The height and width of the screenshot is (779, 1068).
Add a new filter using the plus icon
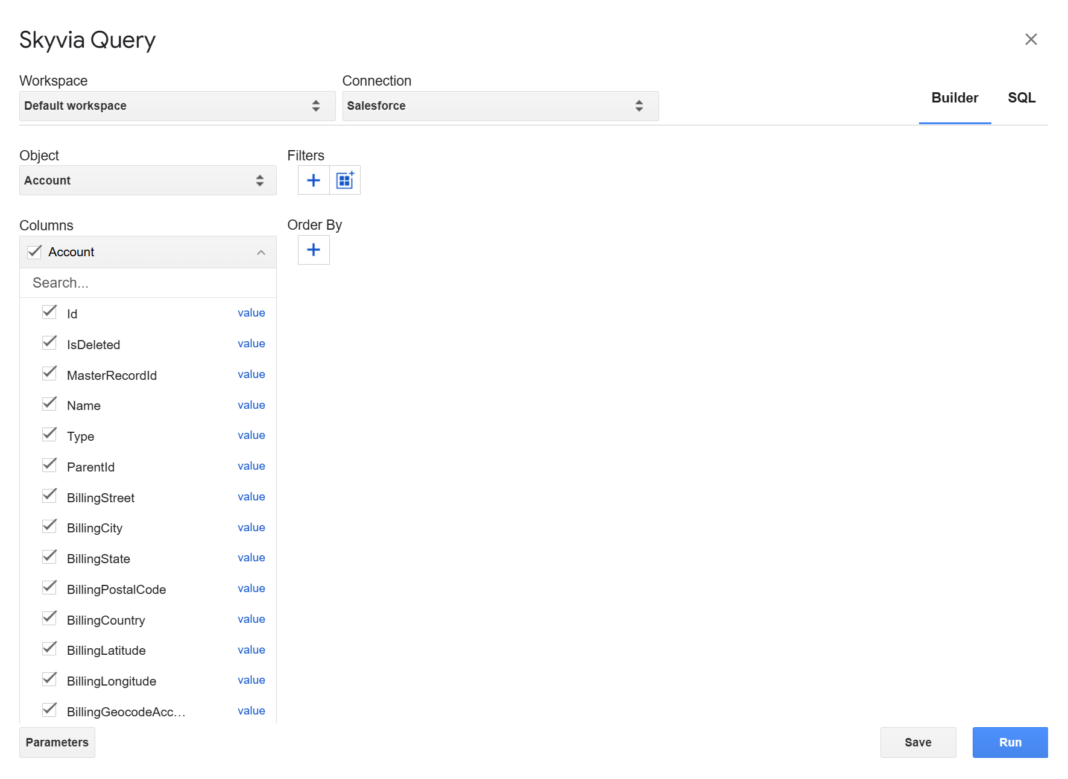pos(313,180)
